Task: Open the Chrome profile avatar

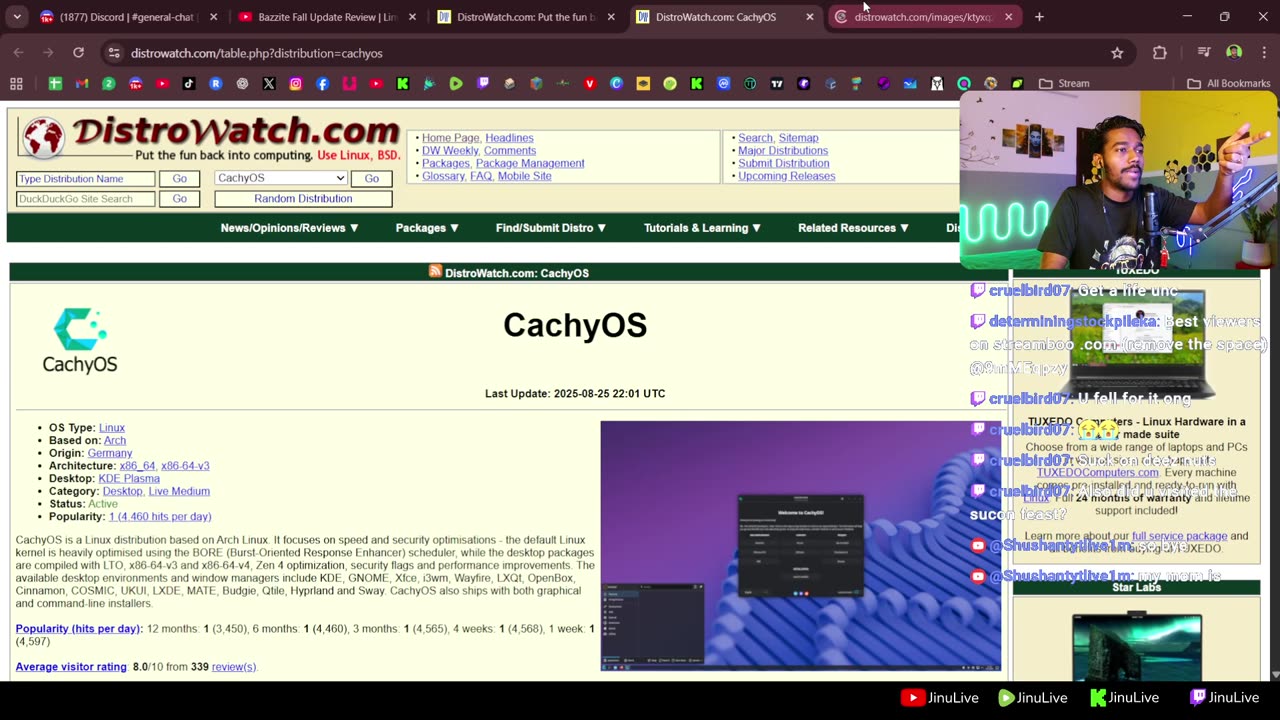Action: pyautogui.click(x=1234, y=53)
